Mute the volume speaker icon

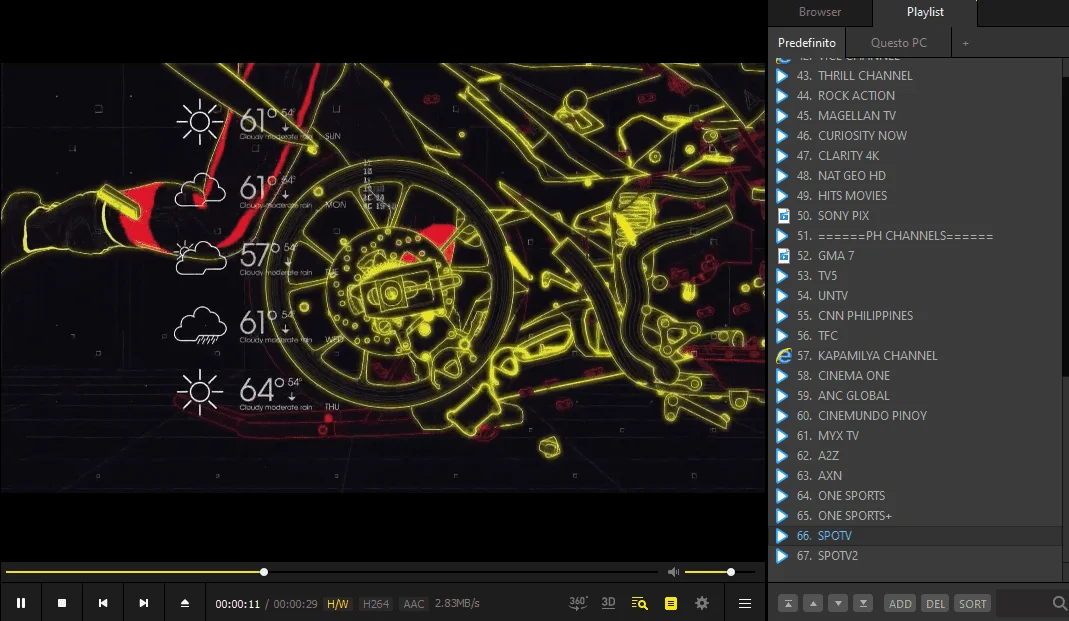(x=674, y=572)
